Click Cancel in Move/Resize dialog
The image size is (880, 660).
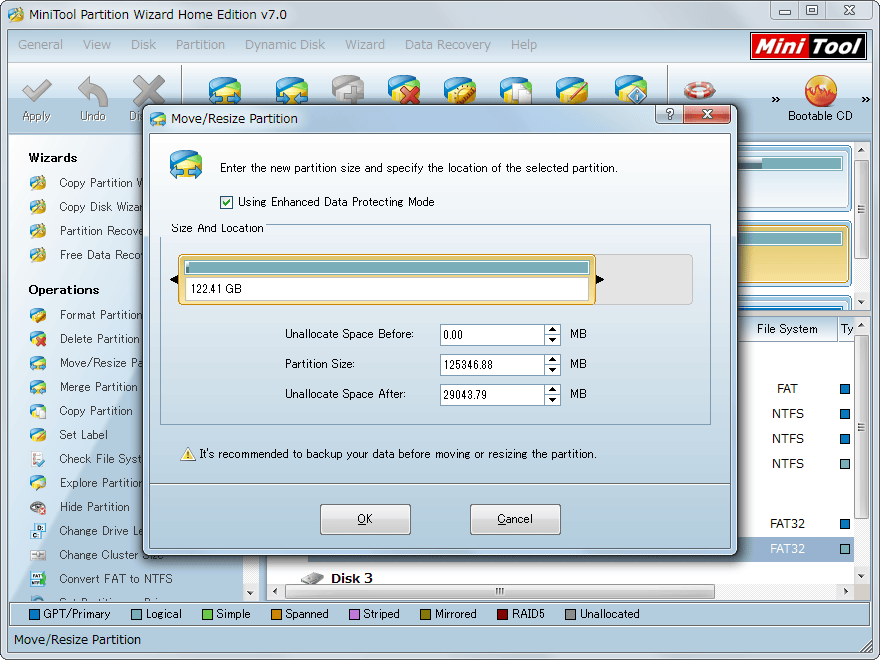(x=515, y=519)
